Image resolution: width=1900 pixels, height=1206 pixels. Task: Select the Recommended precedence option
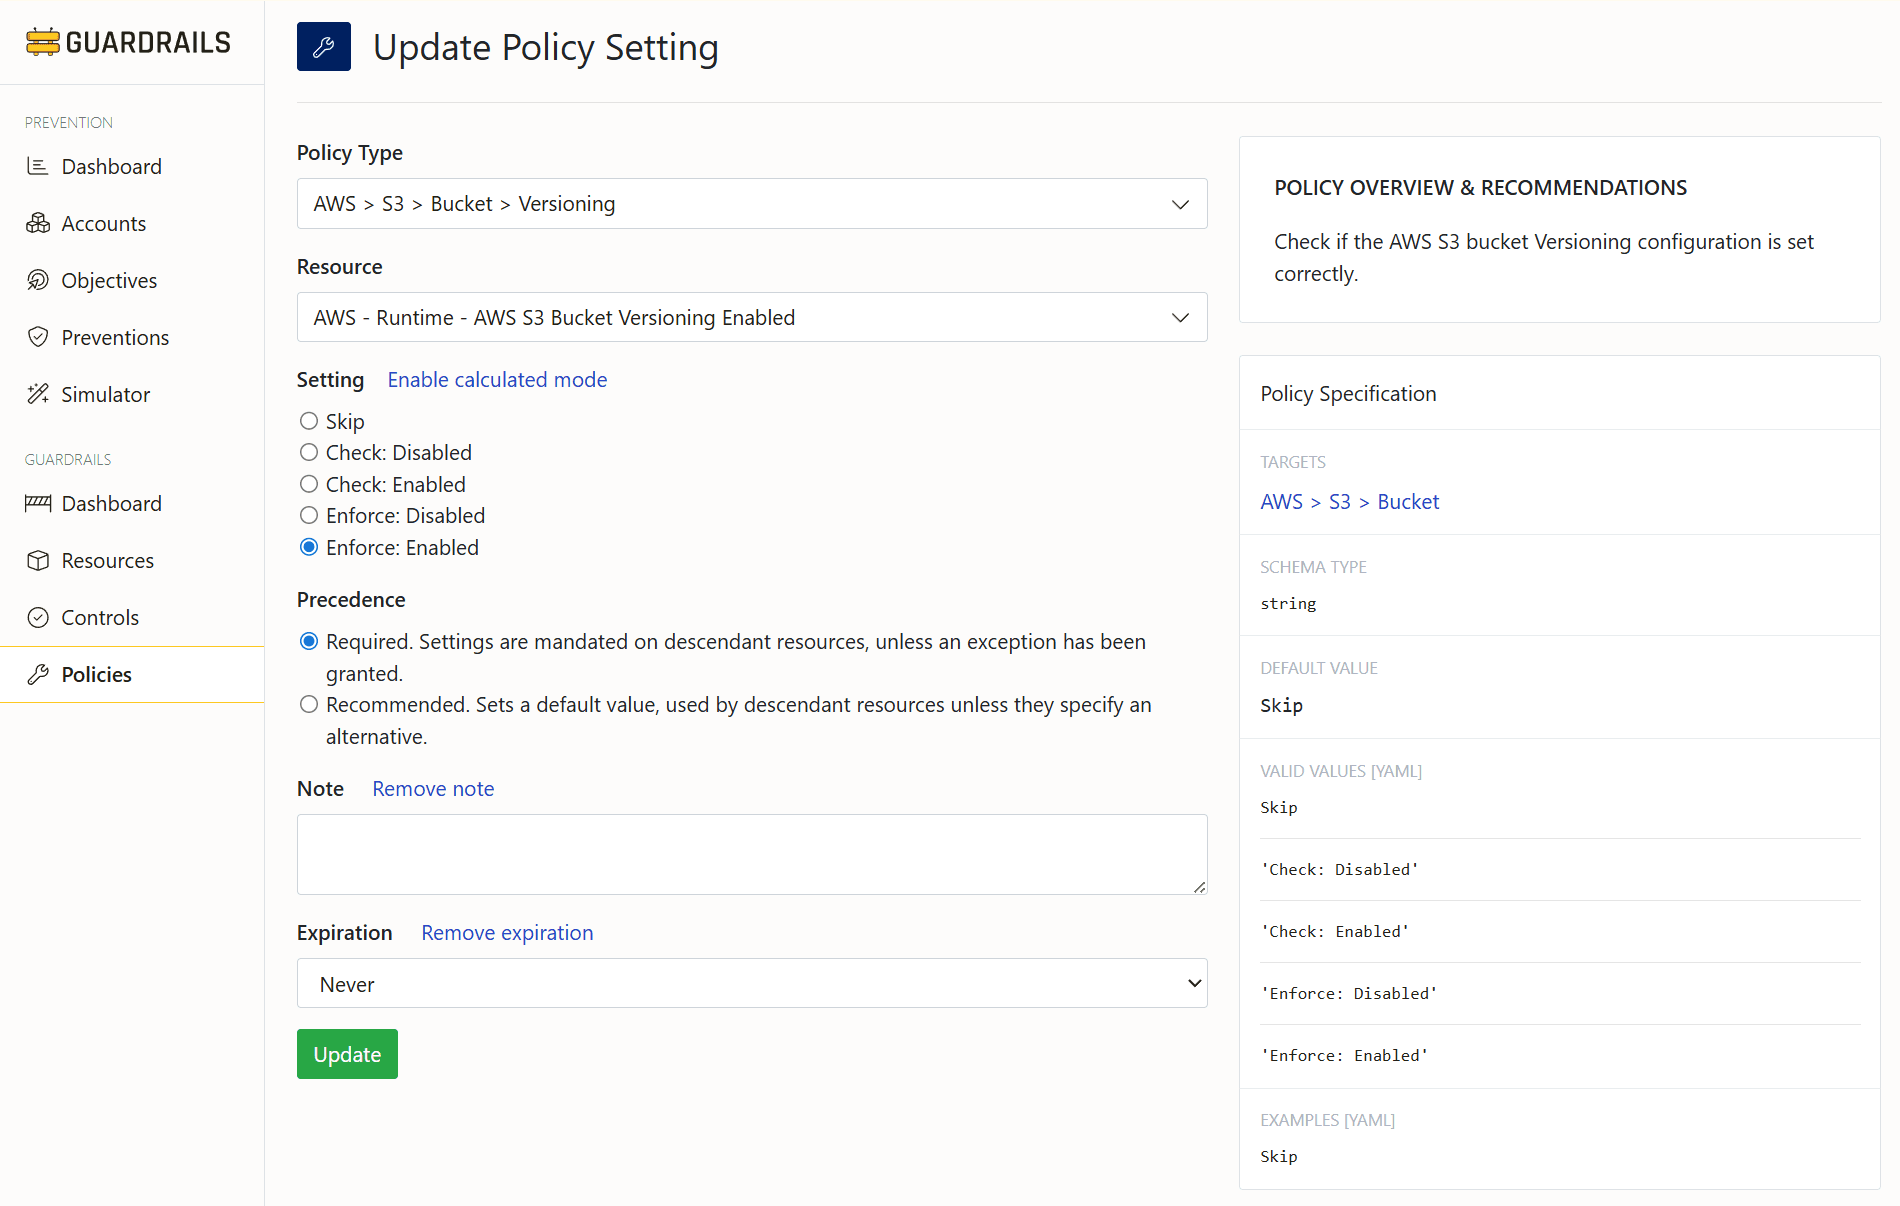point(308,704)
